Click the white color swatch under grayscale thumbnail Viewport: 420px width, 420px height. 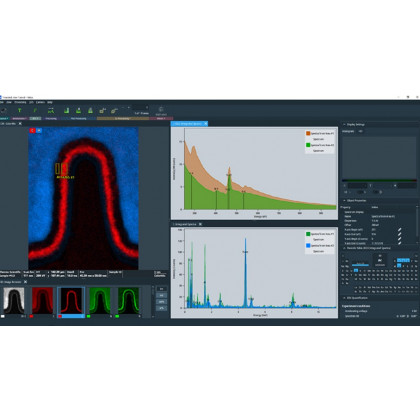click(3, 316)
